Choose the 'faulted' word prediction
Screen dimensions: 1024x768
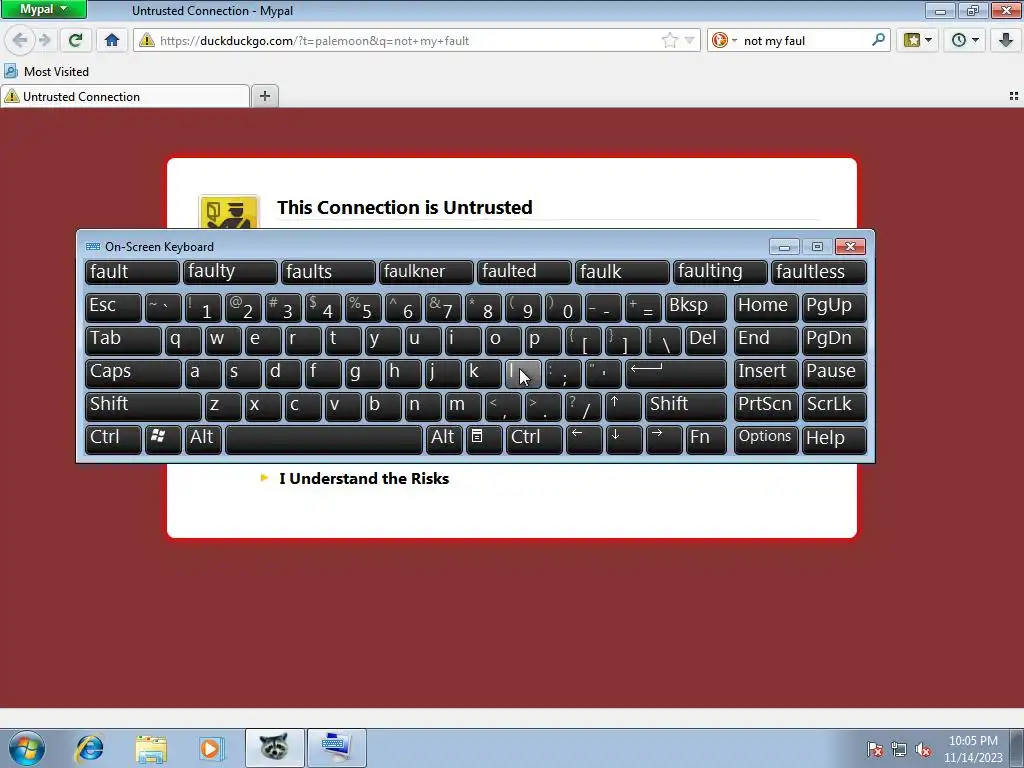524,272
